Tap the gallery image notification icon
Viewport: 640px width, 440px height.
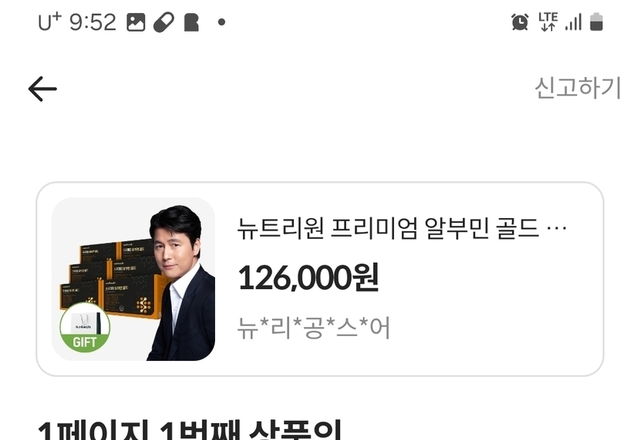point(136,22)
